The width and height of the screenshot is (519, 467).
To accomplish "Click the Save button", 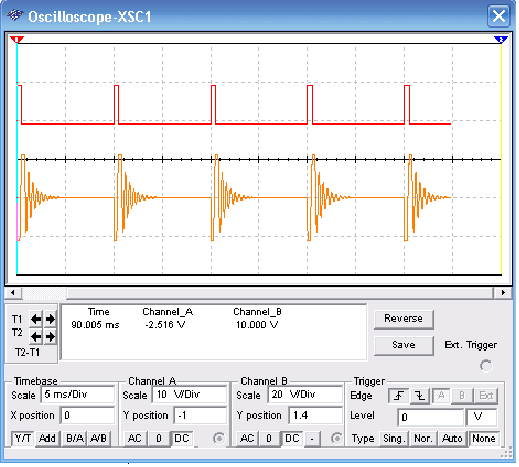I will (403, 345).
